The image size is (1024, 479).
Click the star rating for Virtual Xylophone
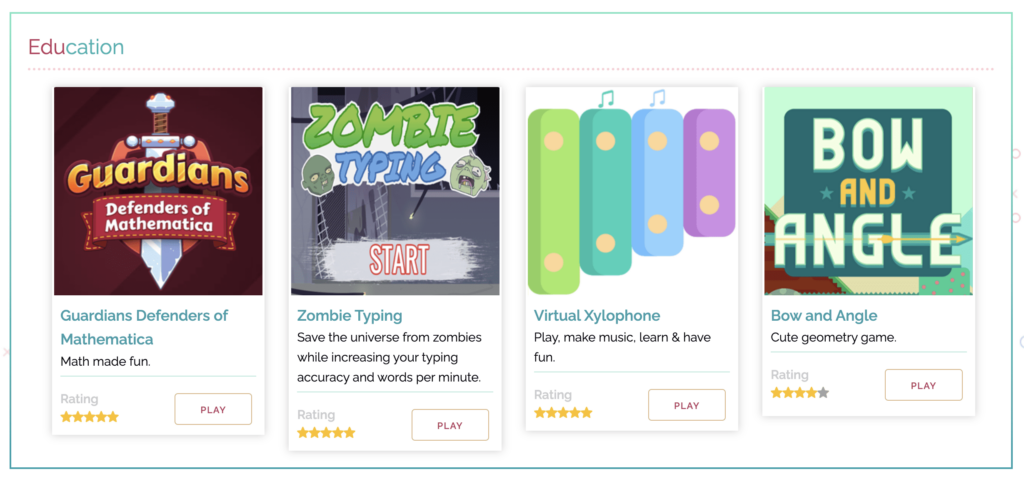tap(563, 413)
